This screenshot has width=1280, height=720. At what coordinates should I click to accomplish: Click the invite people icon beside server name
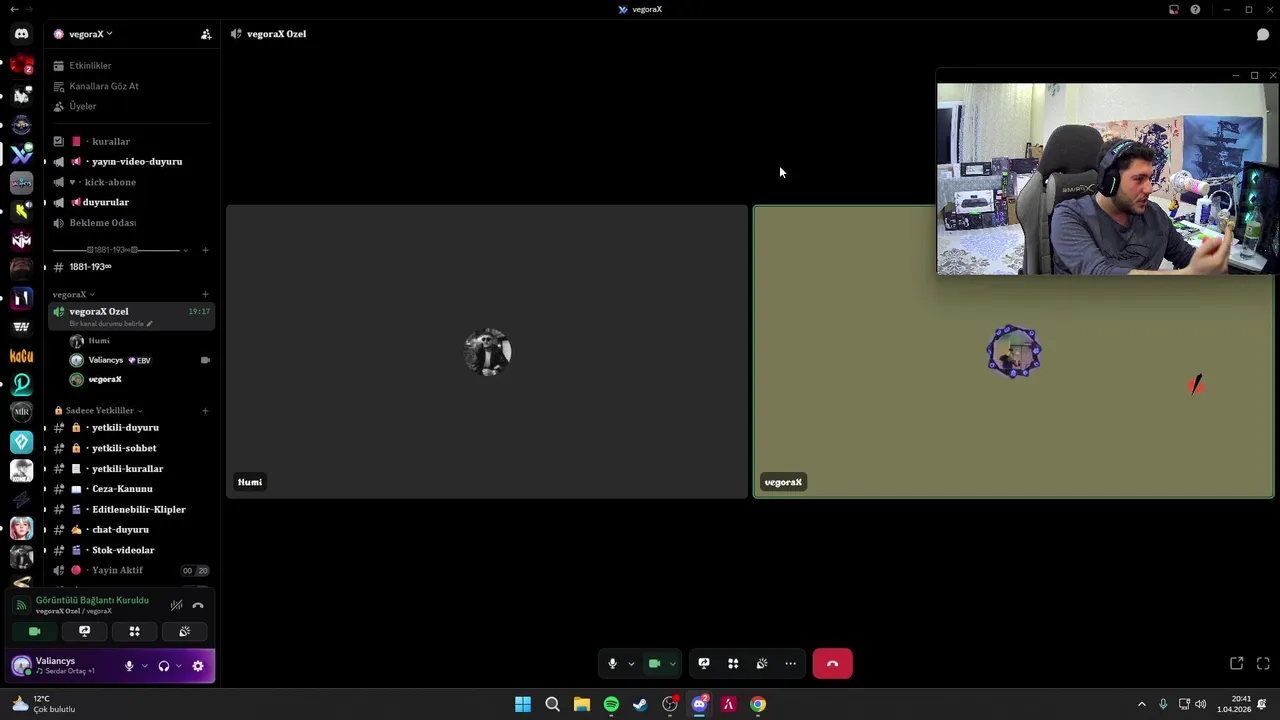point(206,34)
